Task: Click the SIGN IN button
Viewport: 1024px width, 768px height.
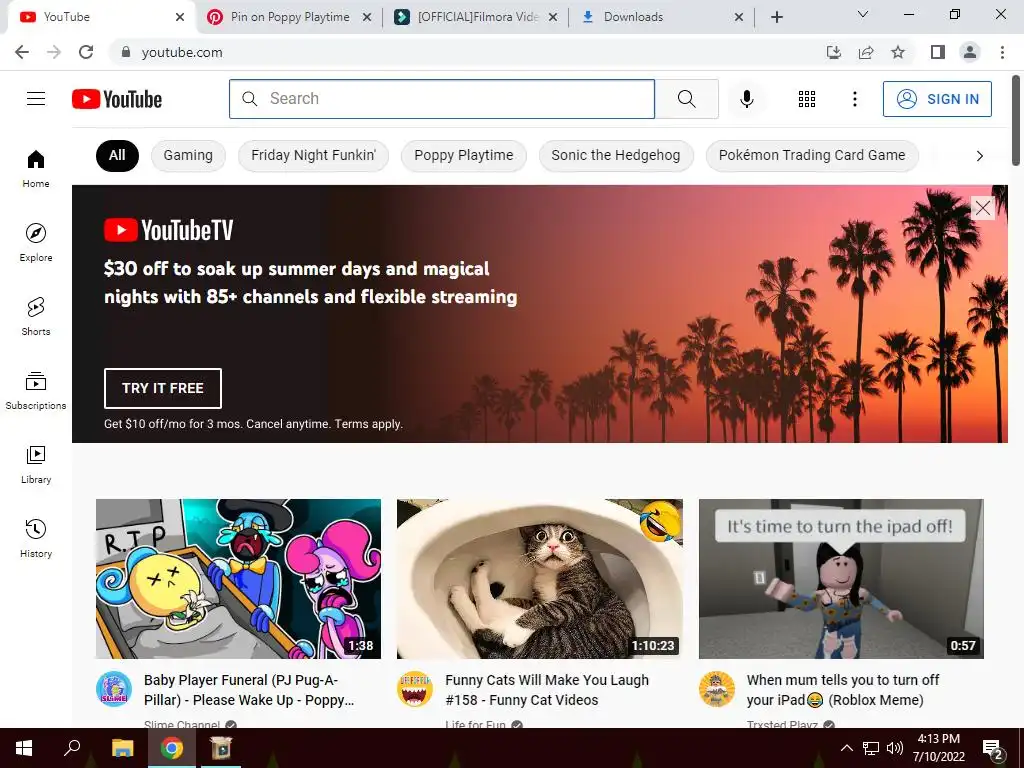Action: [937, 99]
